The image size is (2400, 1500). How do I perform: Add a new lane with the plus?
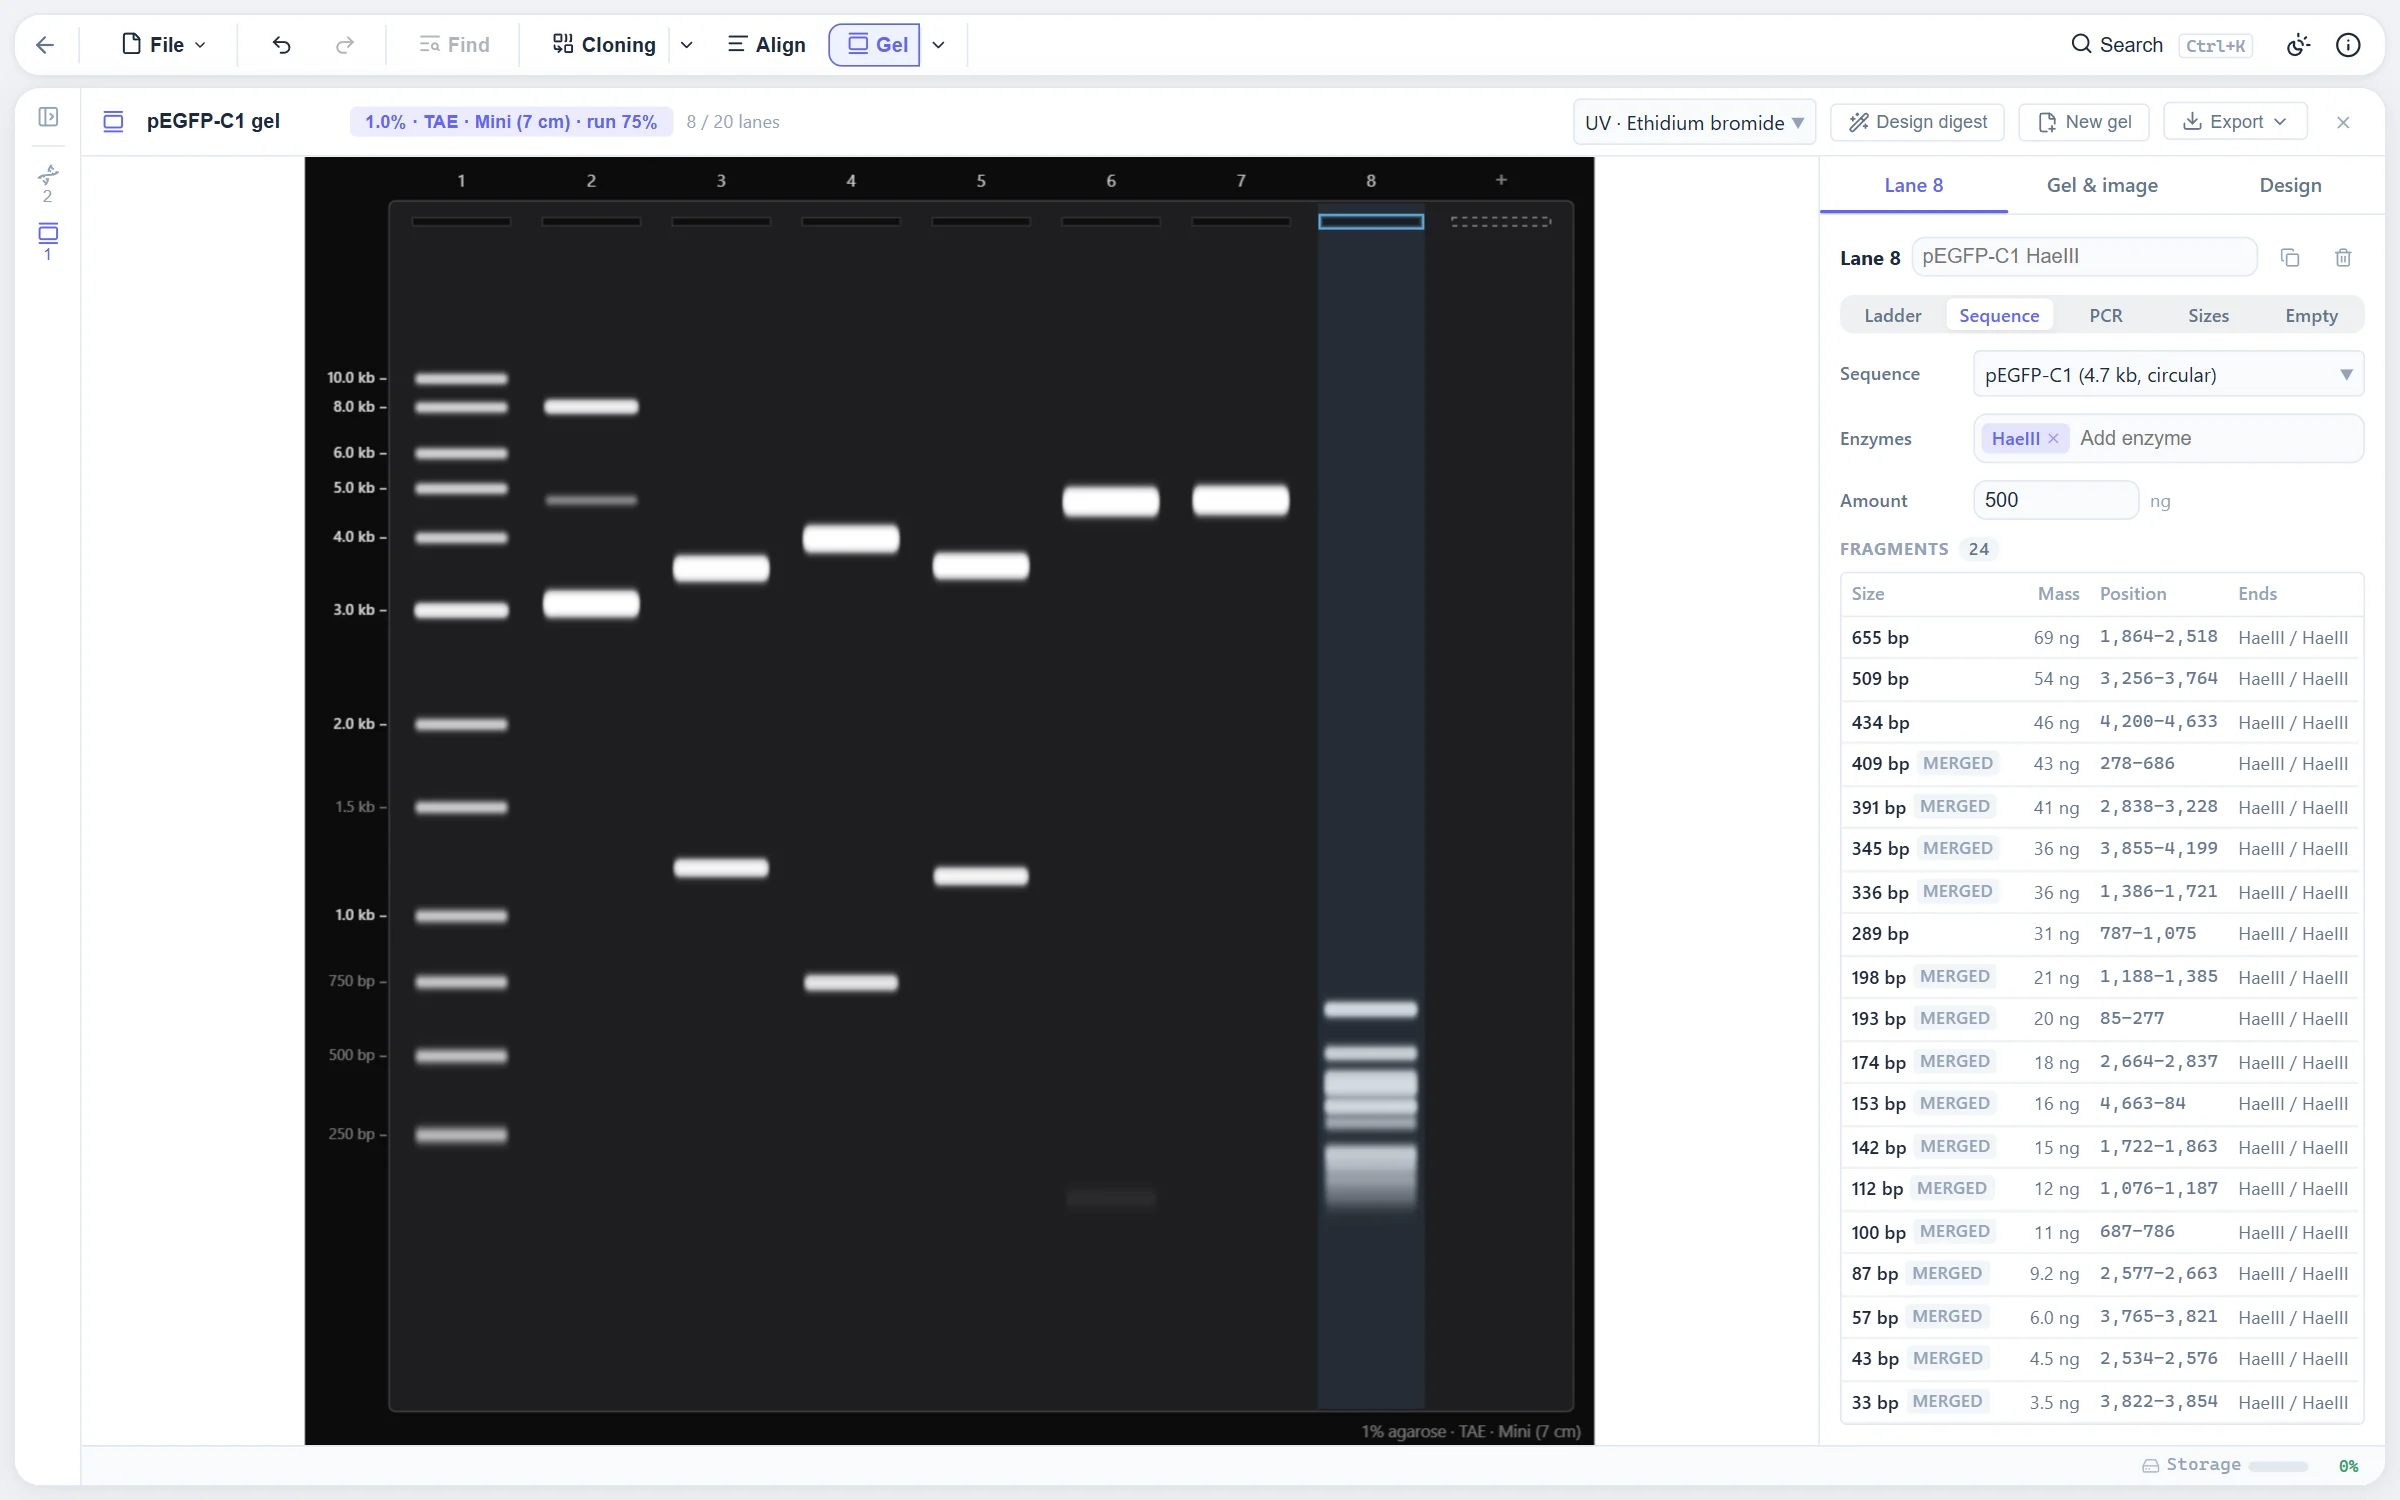[x=1501, y=180]
